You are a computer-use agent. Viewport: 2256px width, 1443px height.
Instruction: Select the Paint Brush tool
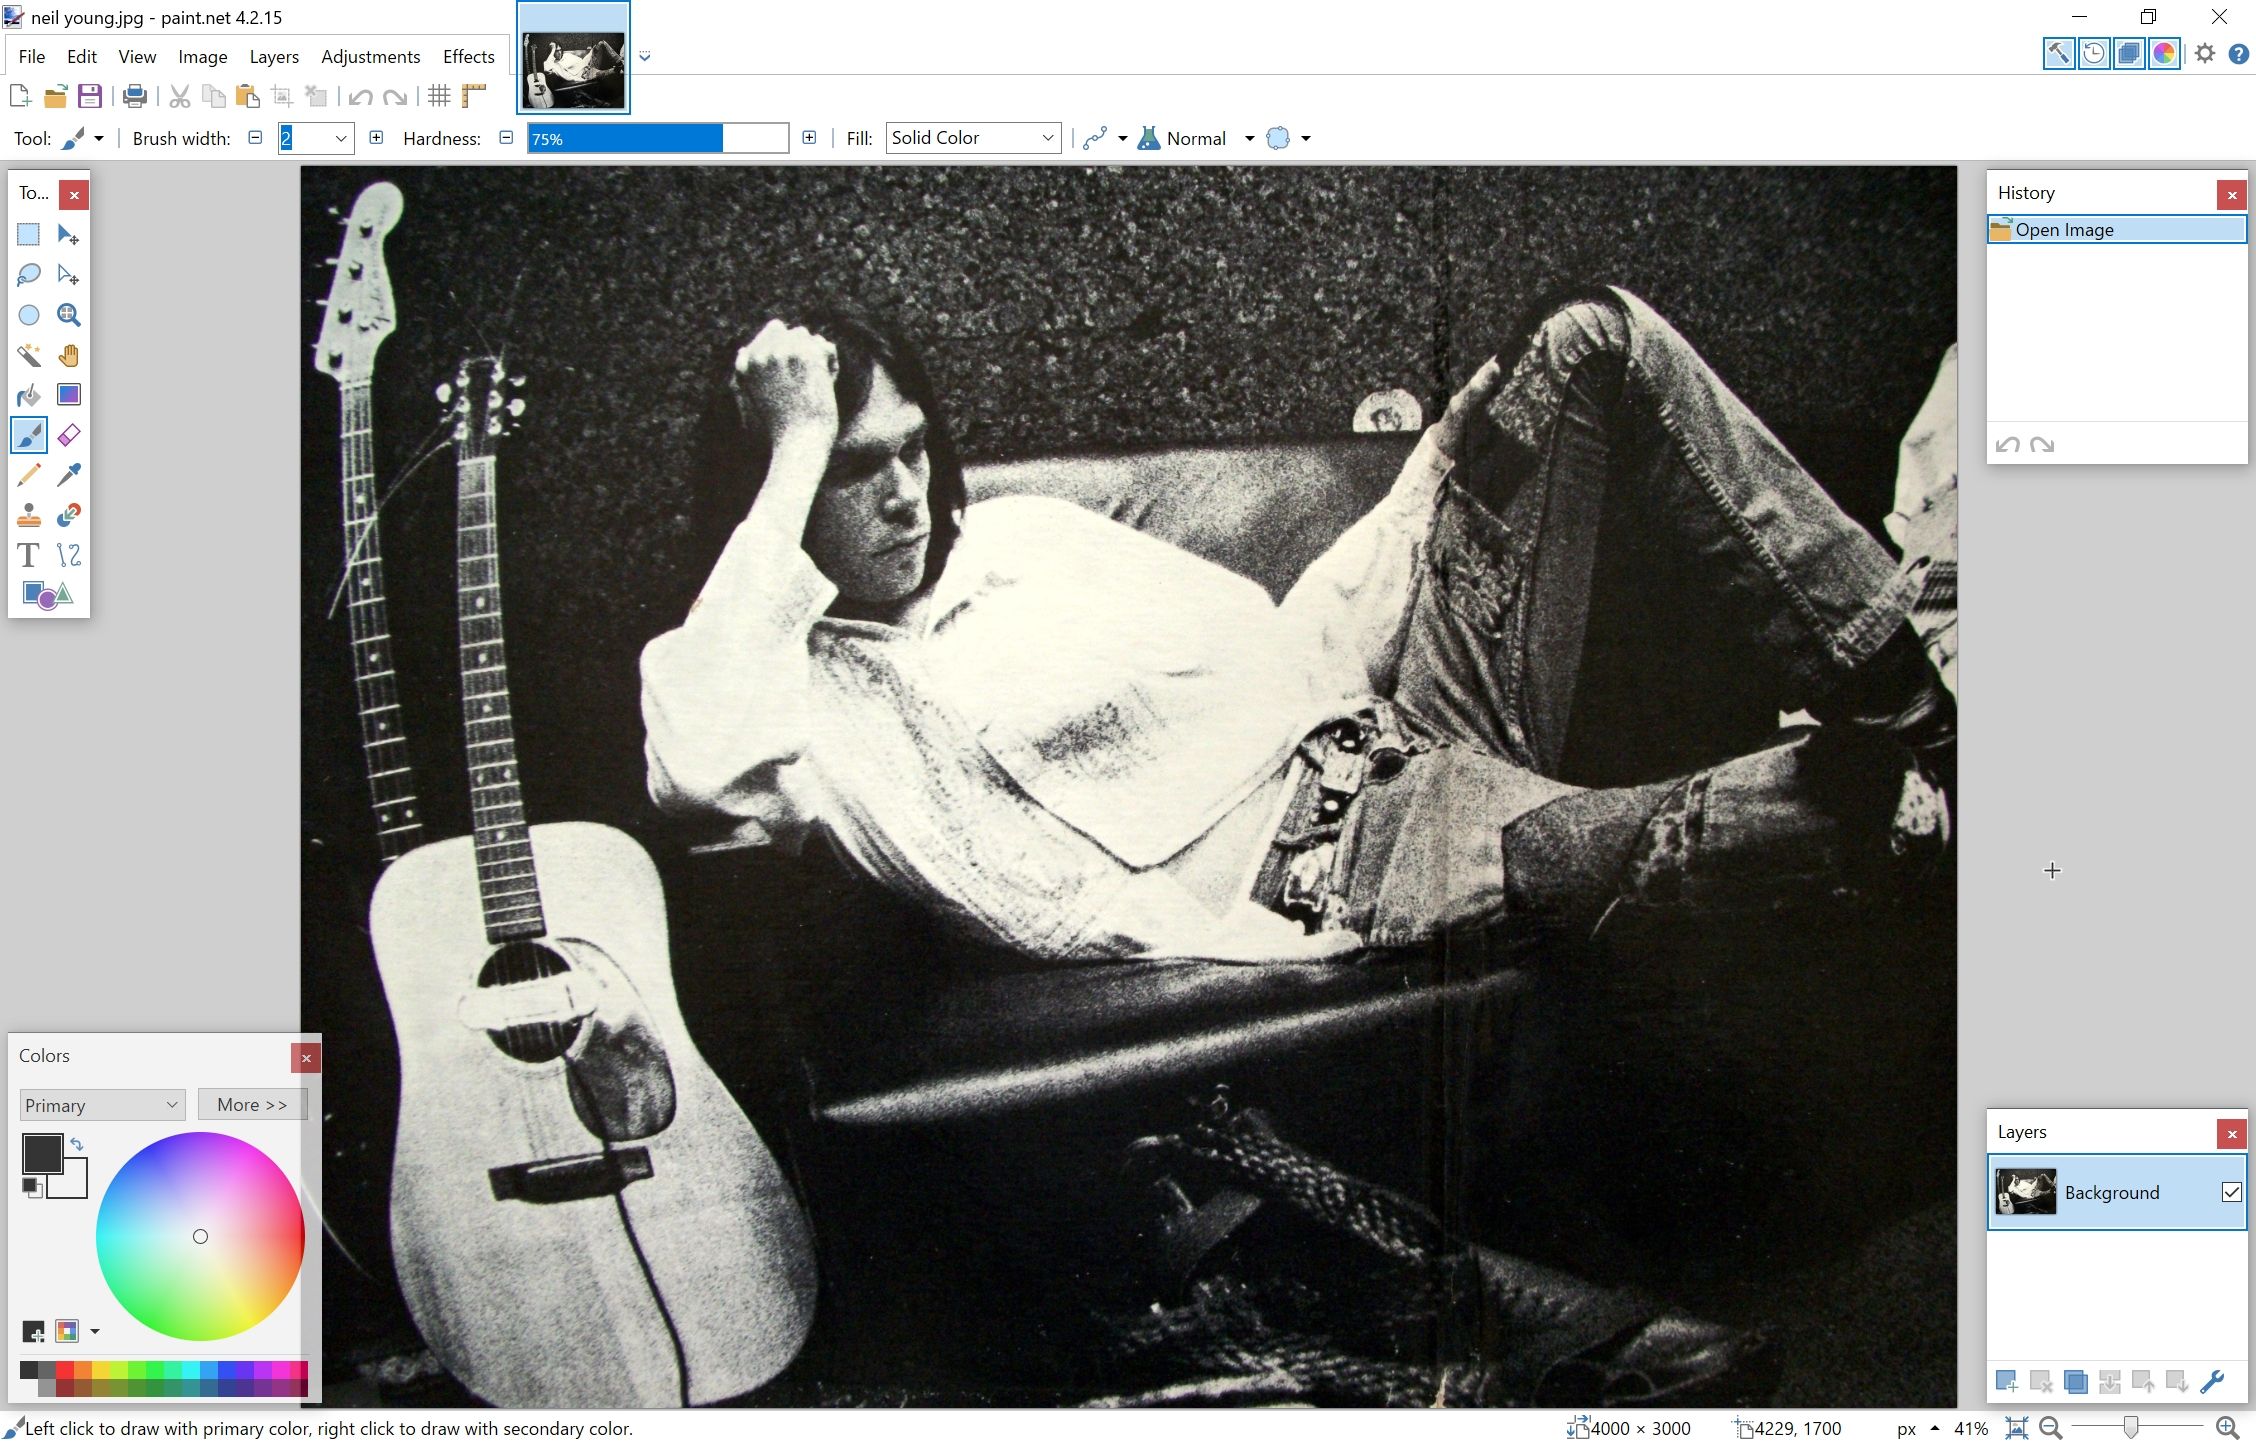(x=28, y=436)
